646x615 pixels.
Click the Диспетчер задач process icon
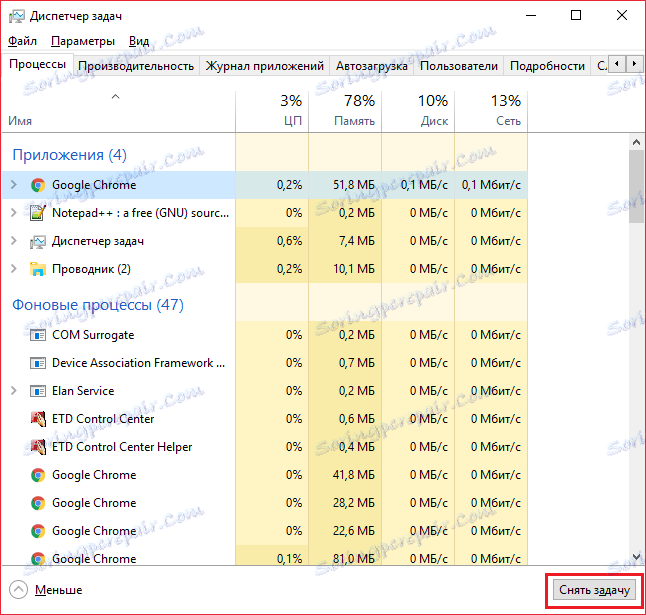pos(38,241)
